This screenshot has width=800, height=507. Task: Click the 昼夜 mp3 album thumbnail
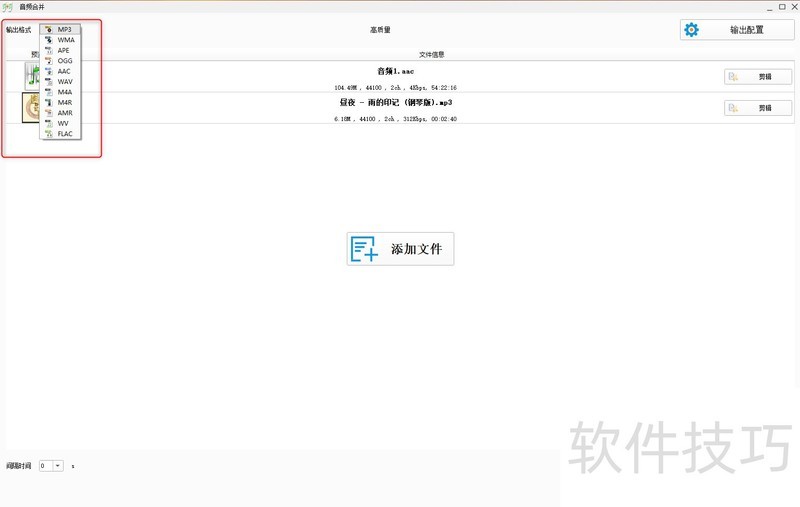point(31,108)
